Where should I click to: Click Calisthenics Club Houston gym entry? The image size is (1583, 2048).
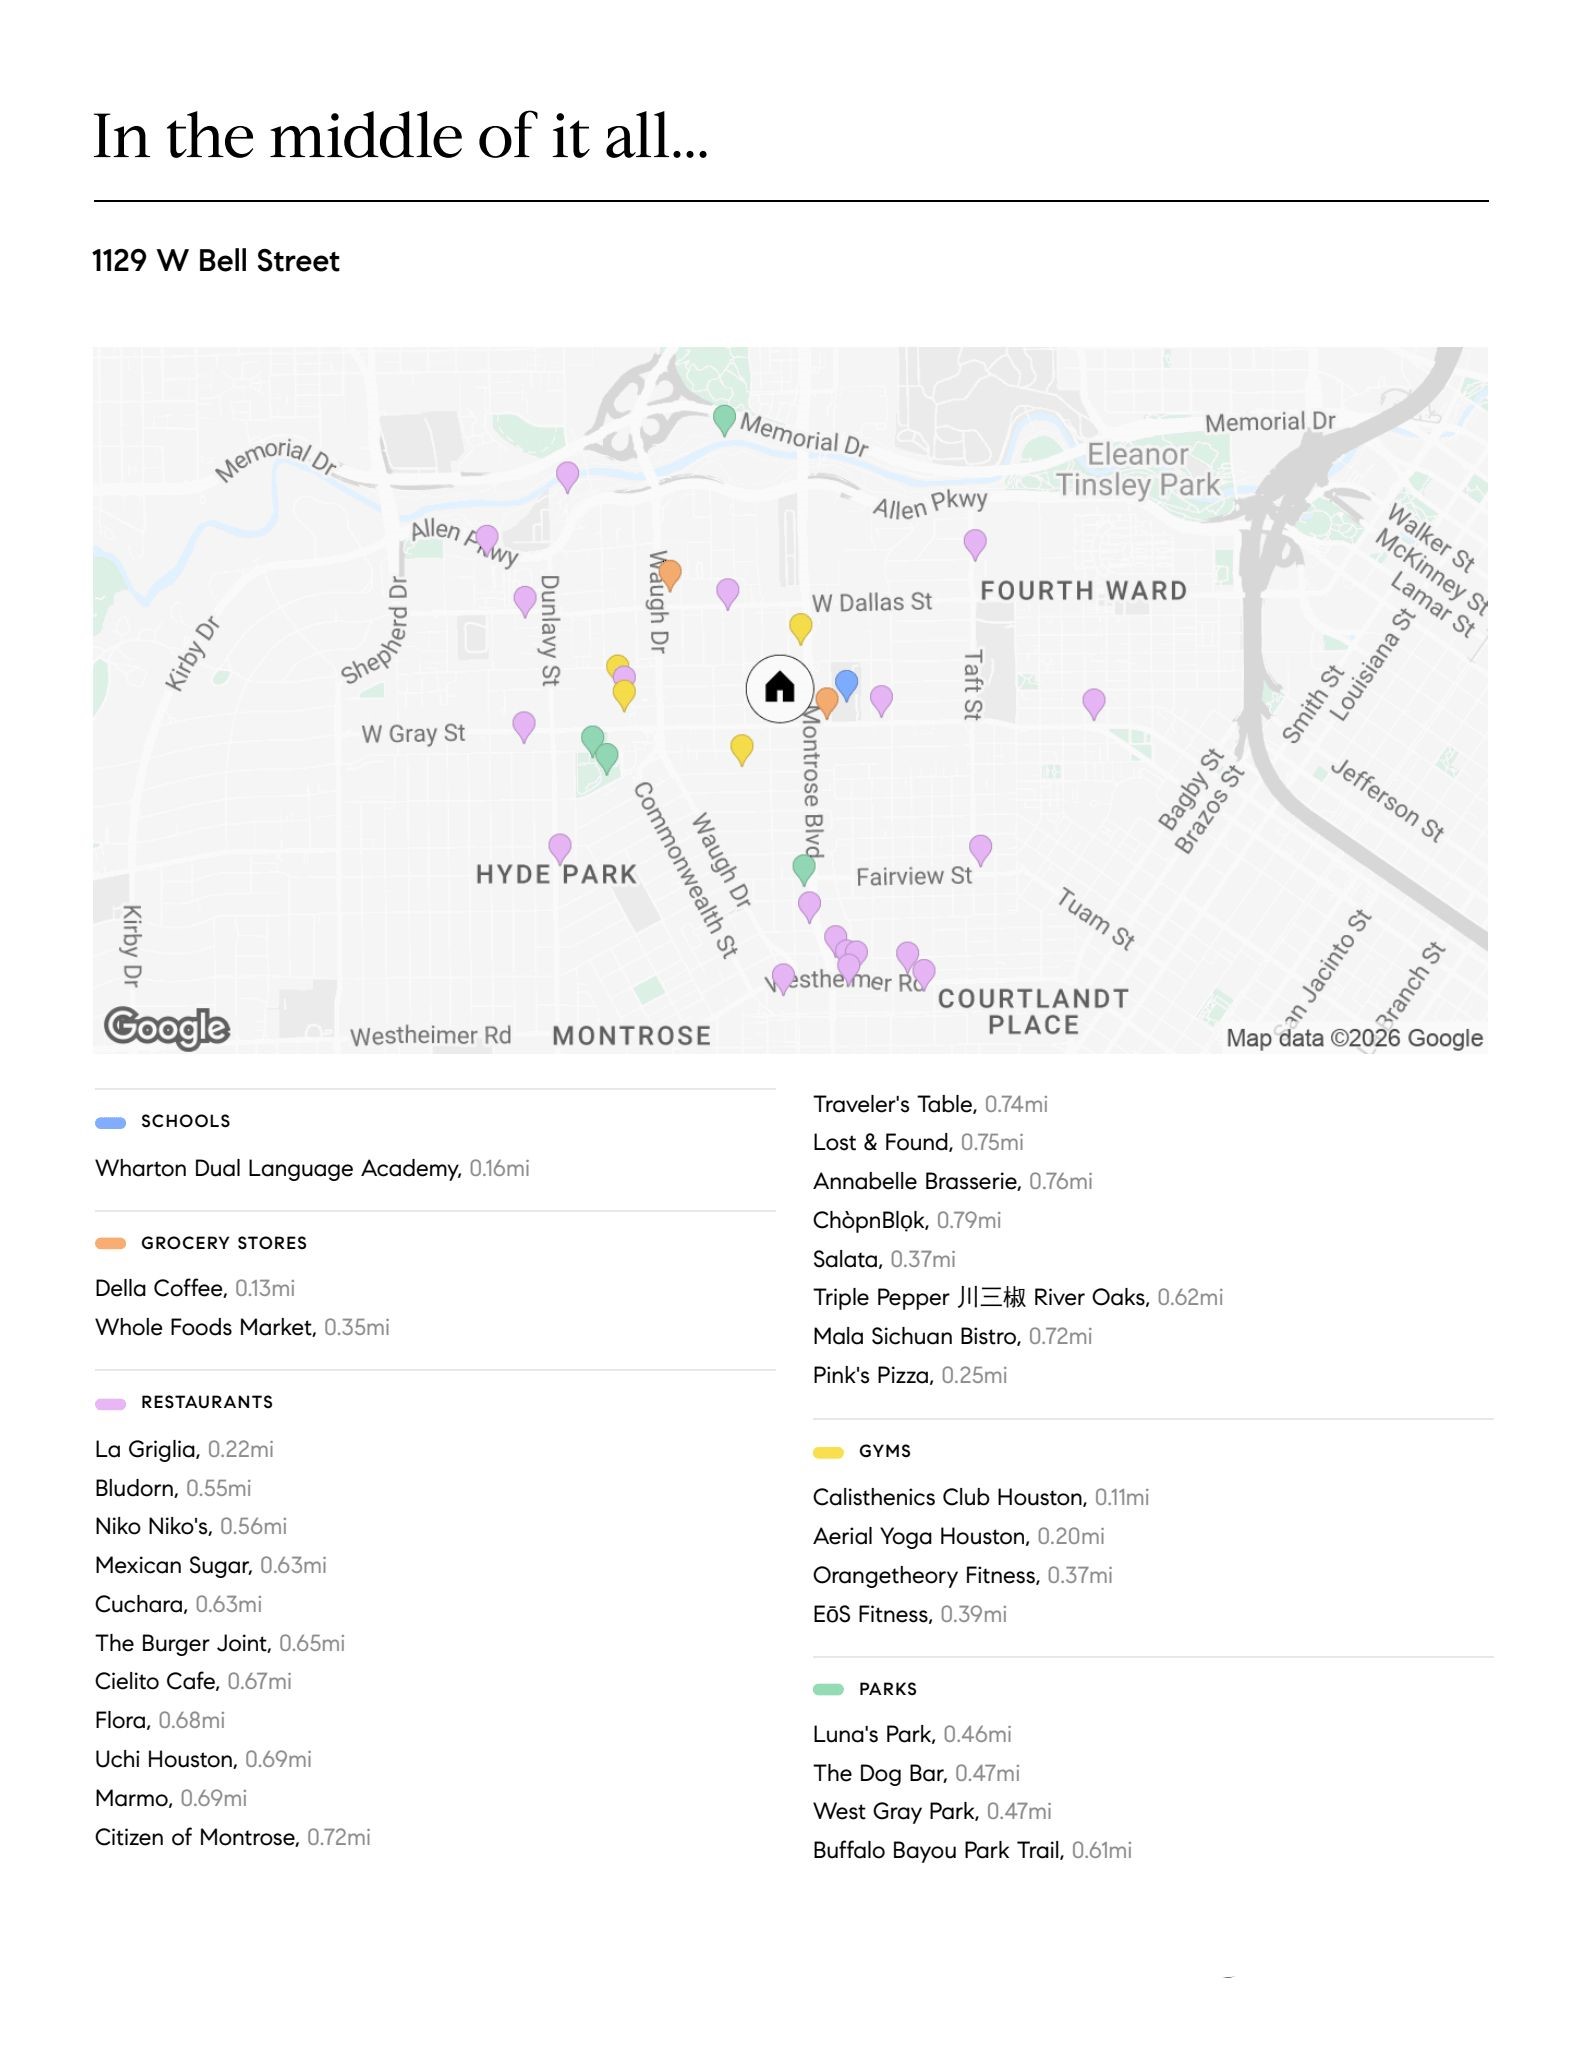tap(981, 1497)
